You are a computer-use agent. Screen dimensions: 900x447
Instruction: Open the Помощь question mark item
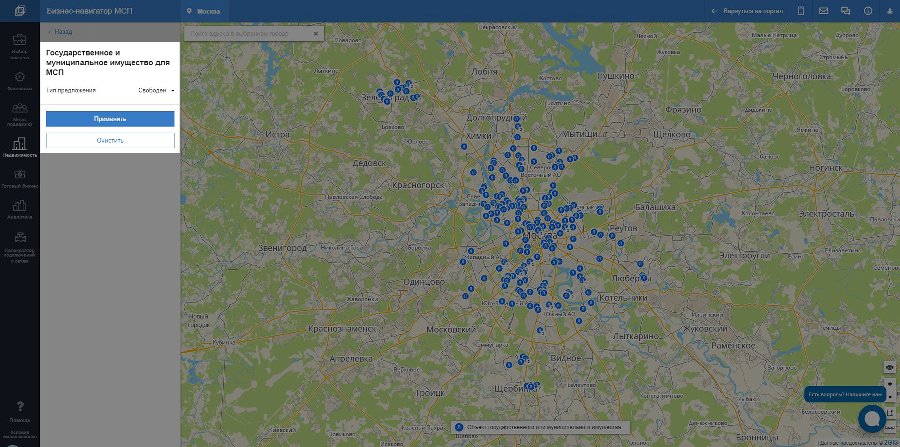coord(20,411)
